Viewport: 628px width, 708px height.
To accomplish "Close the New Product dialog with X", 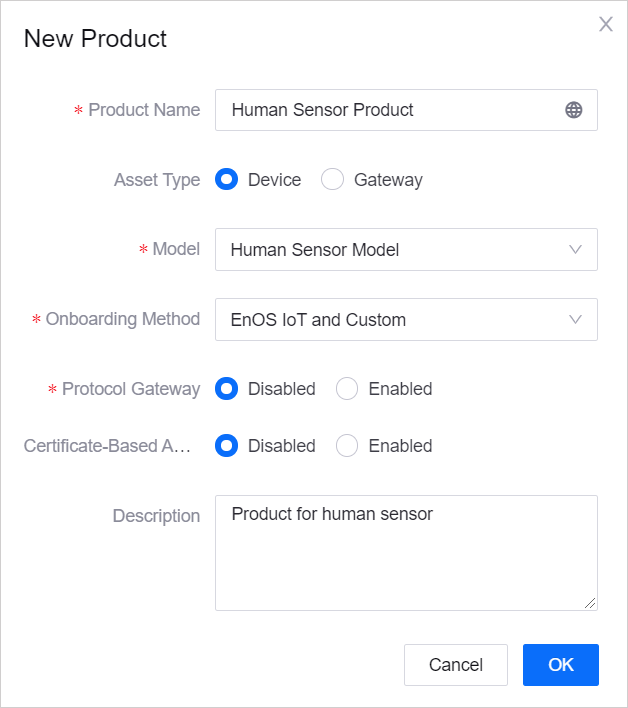I will point(605,24).
